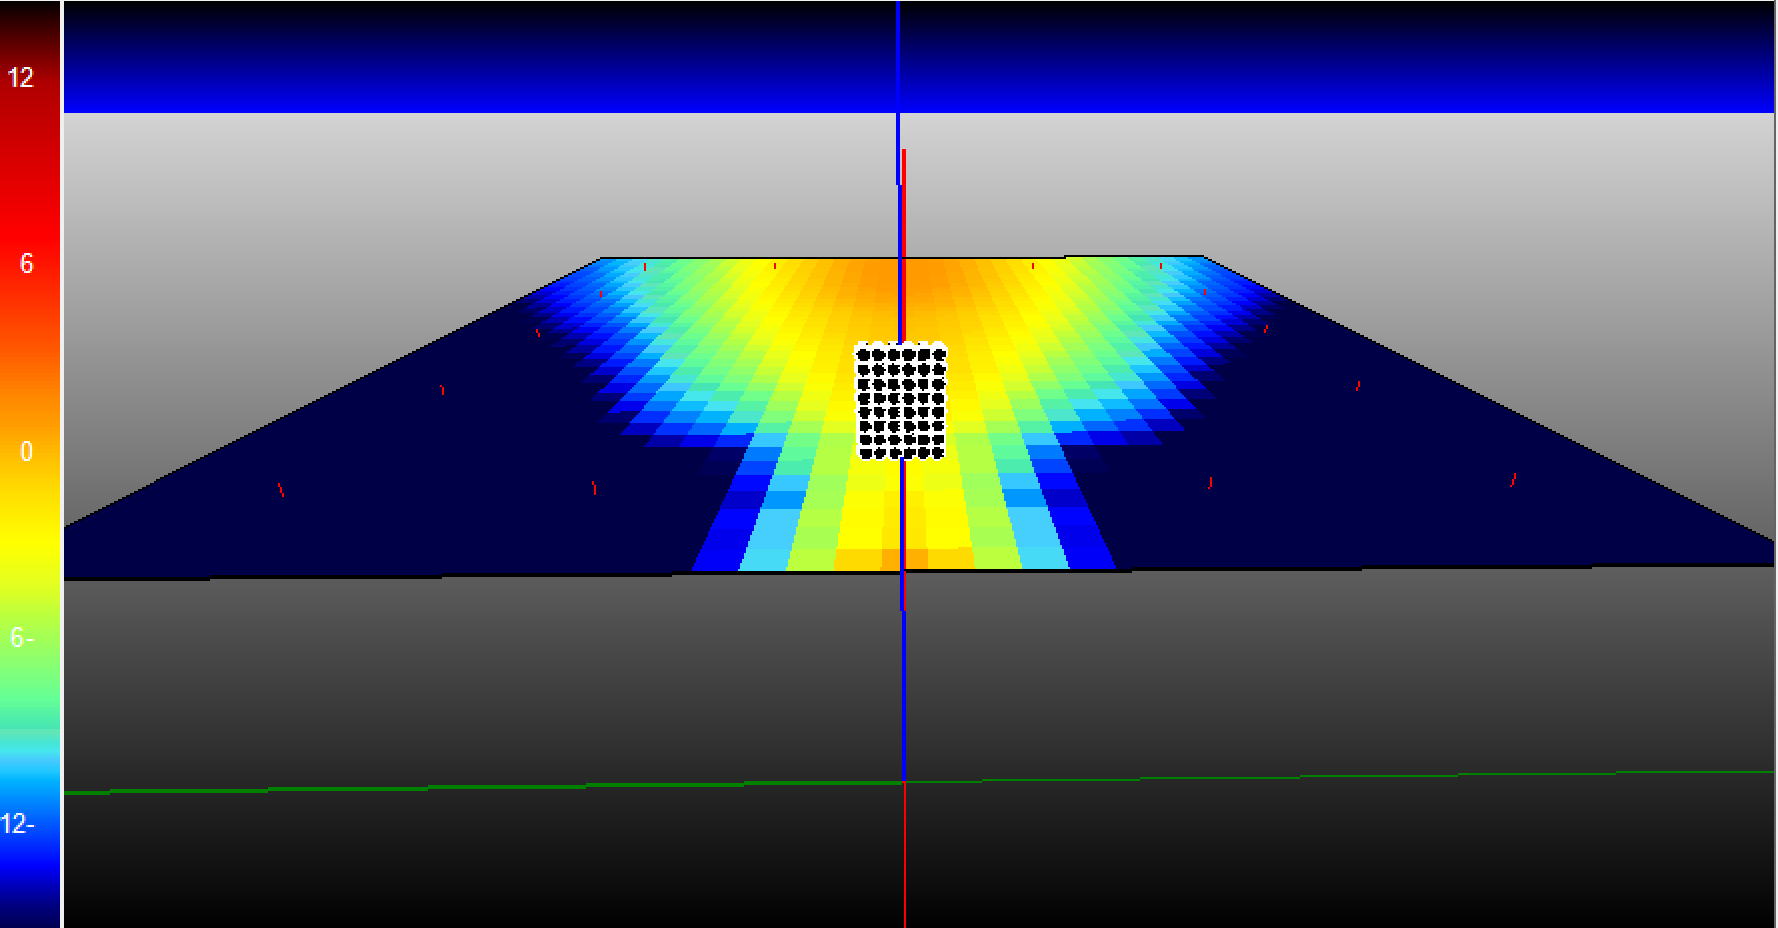This screenshot has width=1778, height=928.
Task: Click the 12- label on the color scale
Action: click(x=18, y=824)
